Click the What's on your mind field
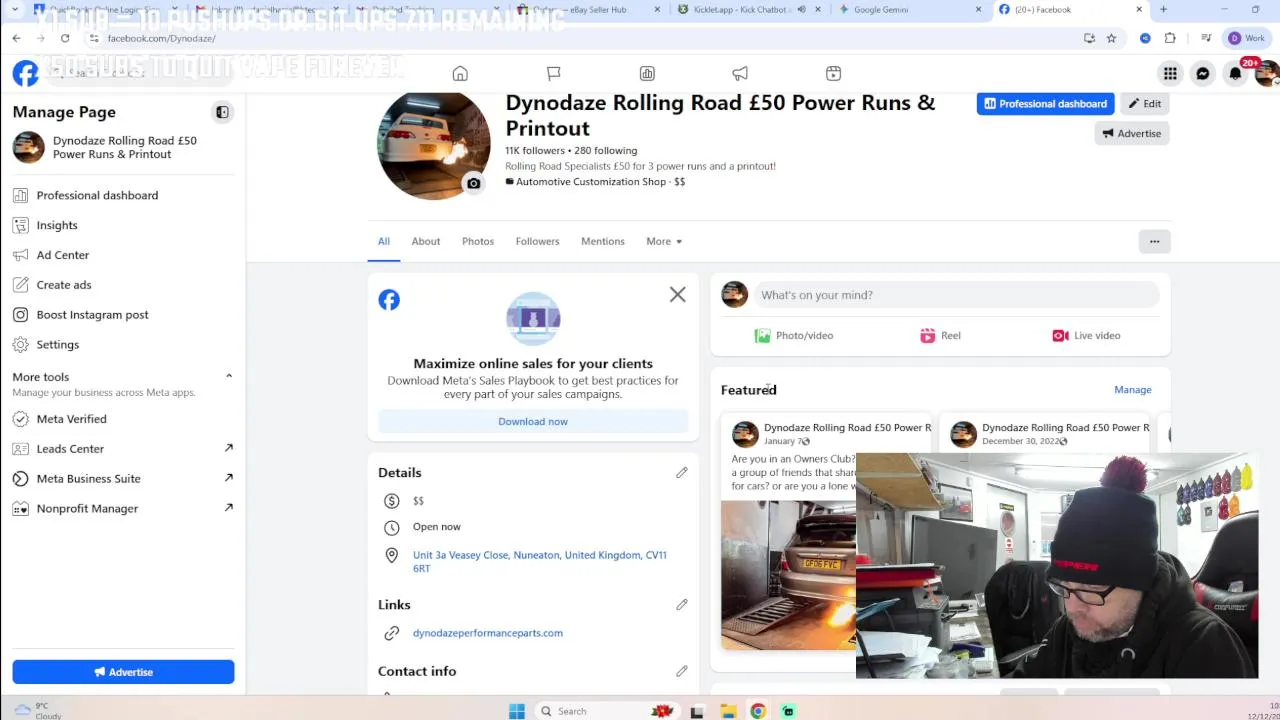This screenshot has width=1280, height=720. tap(956, 295)
